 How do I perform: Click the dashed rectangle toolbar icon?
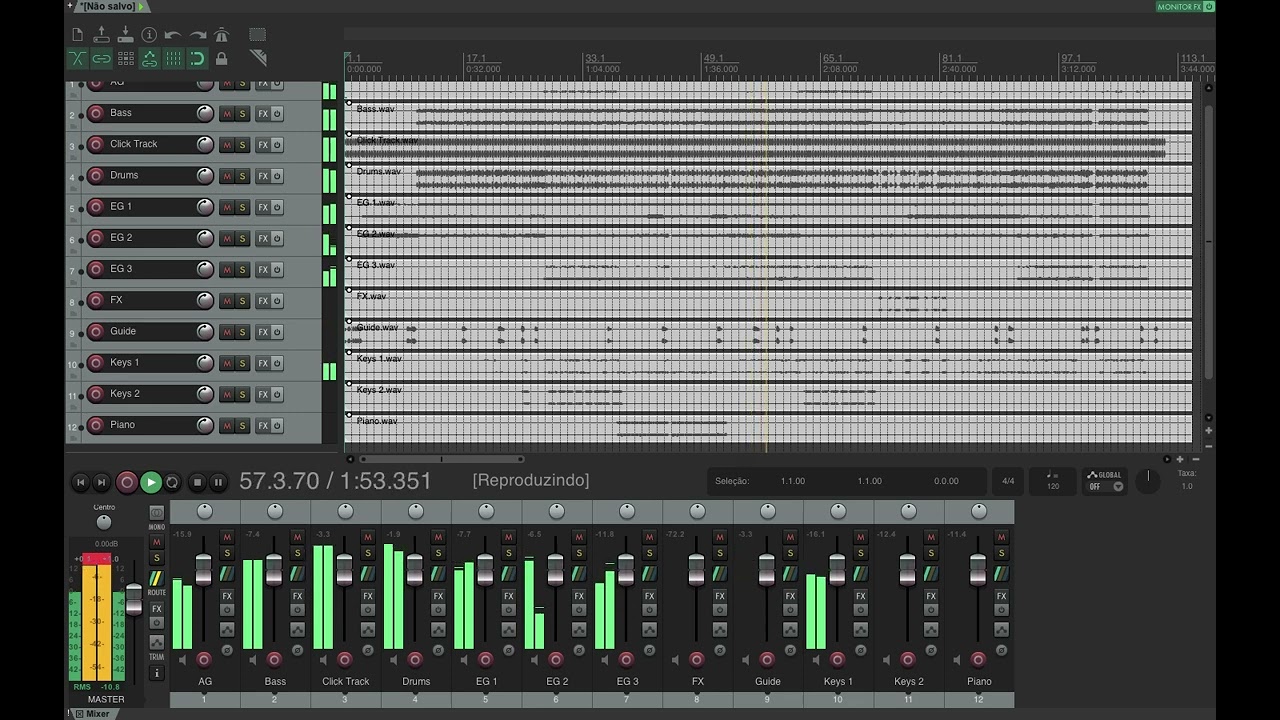pos(257,35)
